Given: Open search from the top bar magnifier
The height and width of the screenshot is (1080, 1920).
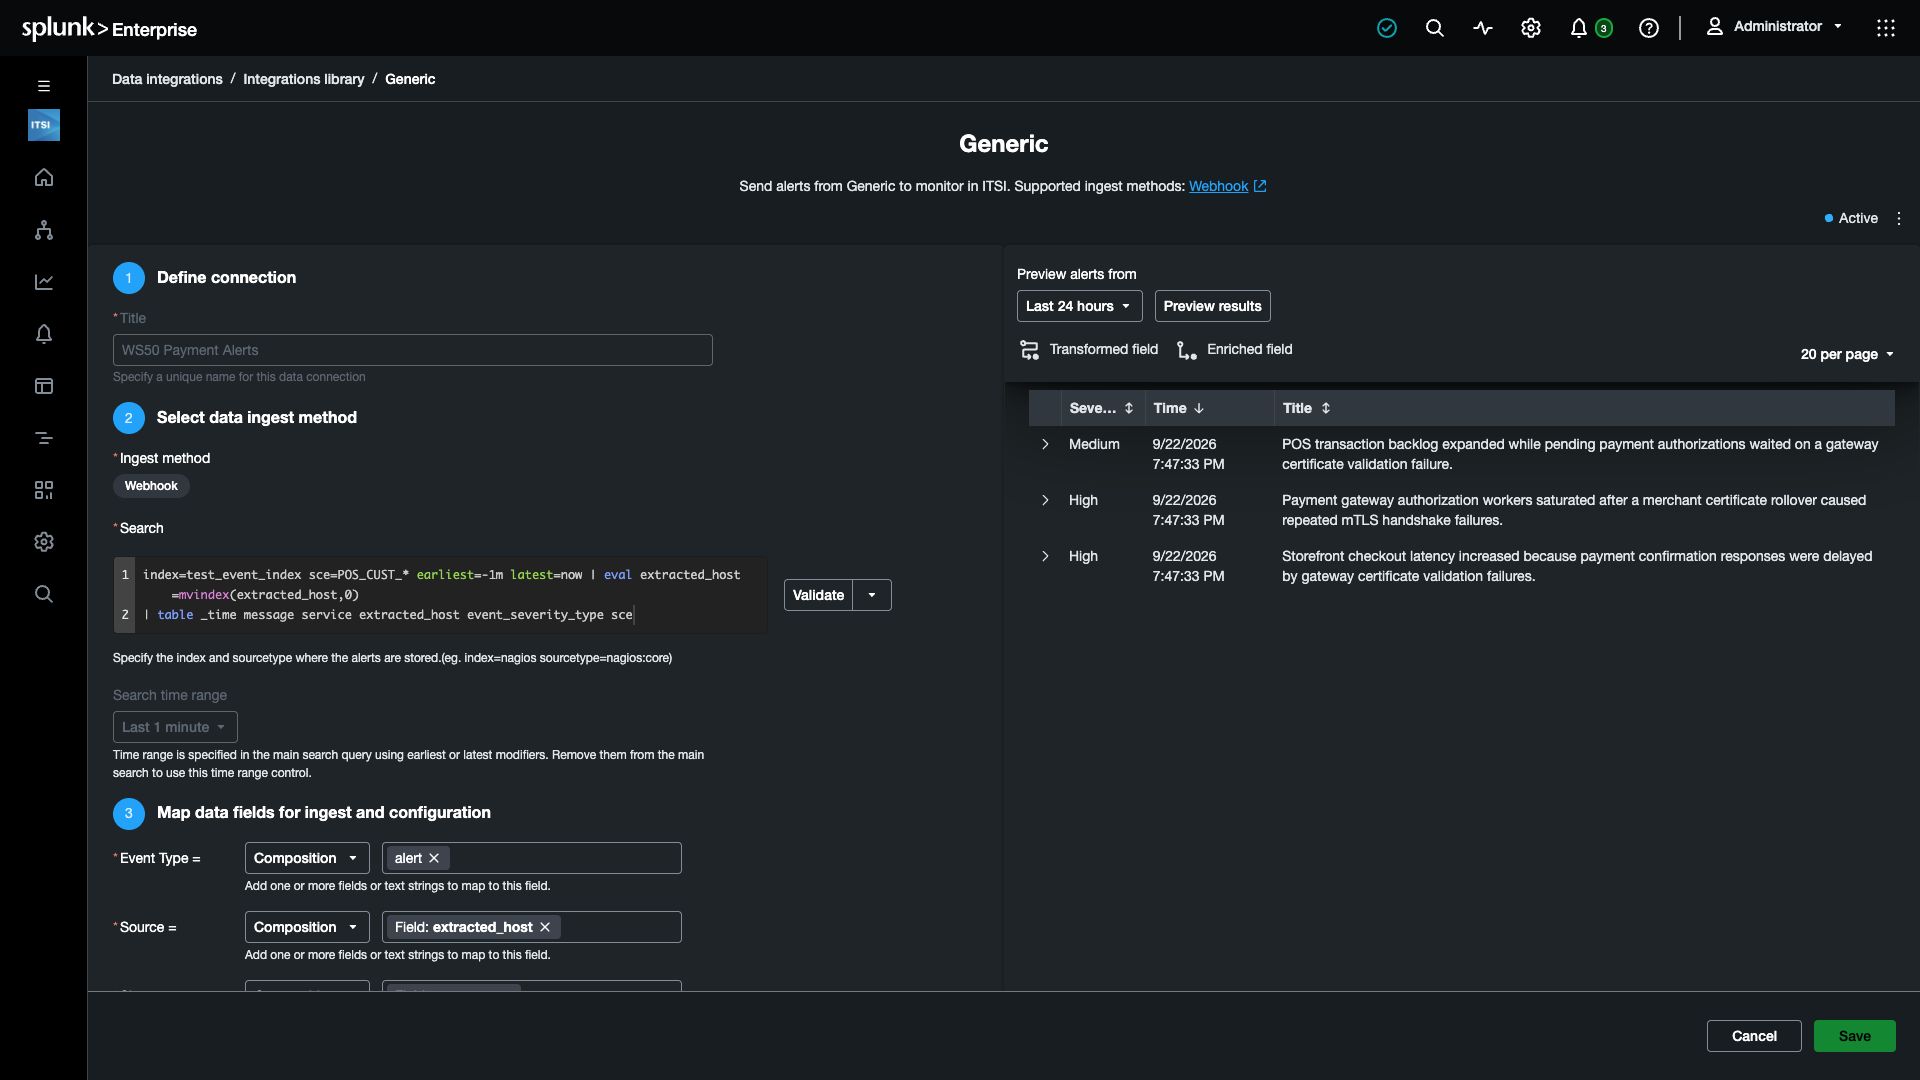Looking at the screenshot, I should 1434,28.
